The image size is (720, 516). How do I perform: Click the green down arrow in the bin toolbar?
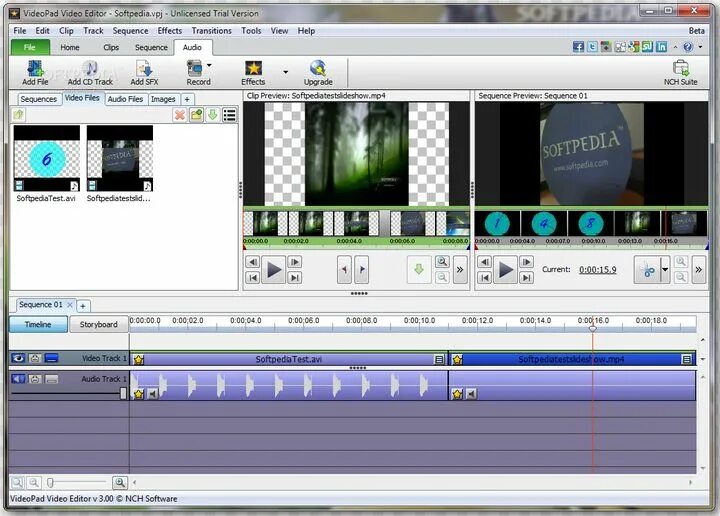pyautogui.click(x=212, y=115)
